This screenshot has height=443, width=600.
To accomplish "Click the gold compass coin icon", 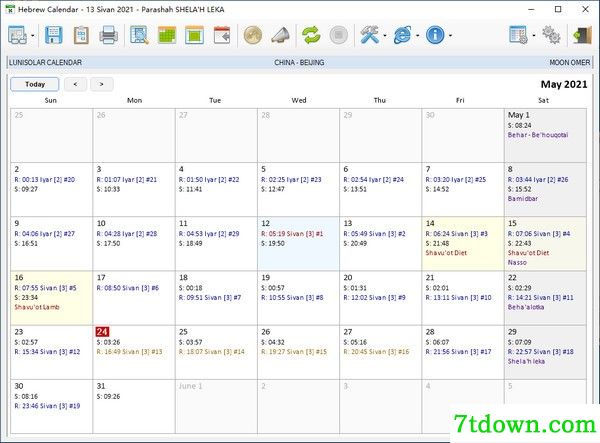I will [253, 35].
